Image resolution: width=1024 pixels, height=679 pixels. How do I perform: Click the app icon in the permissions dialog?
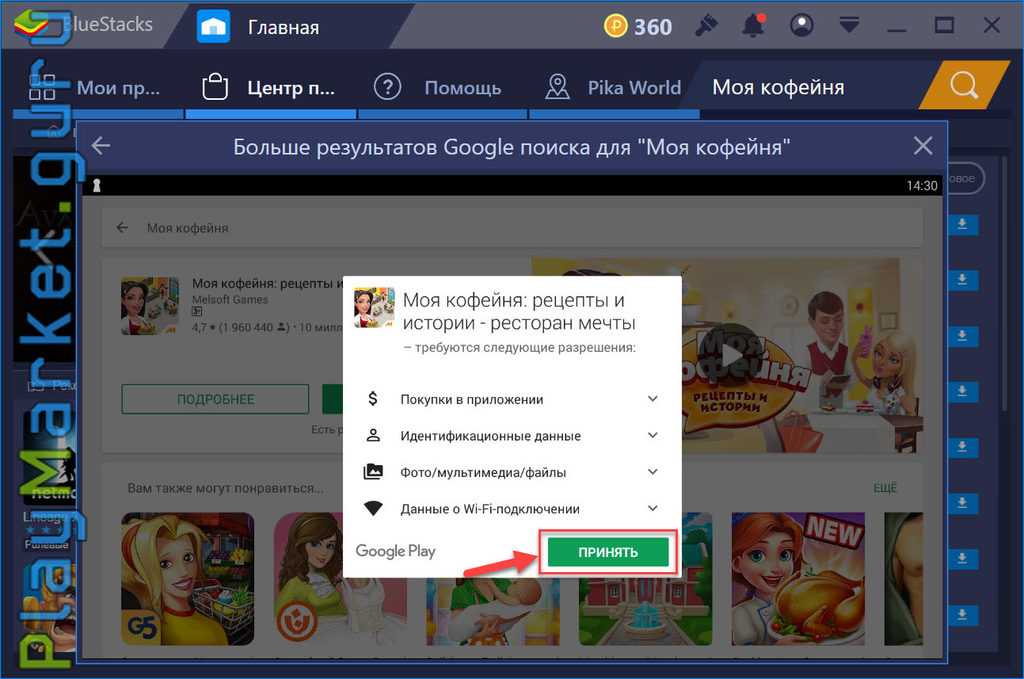click(x=374, y=308)
